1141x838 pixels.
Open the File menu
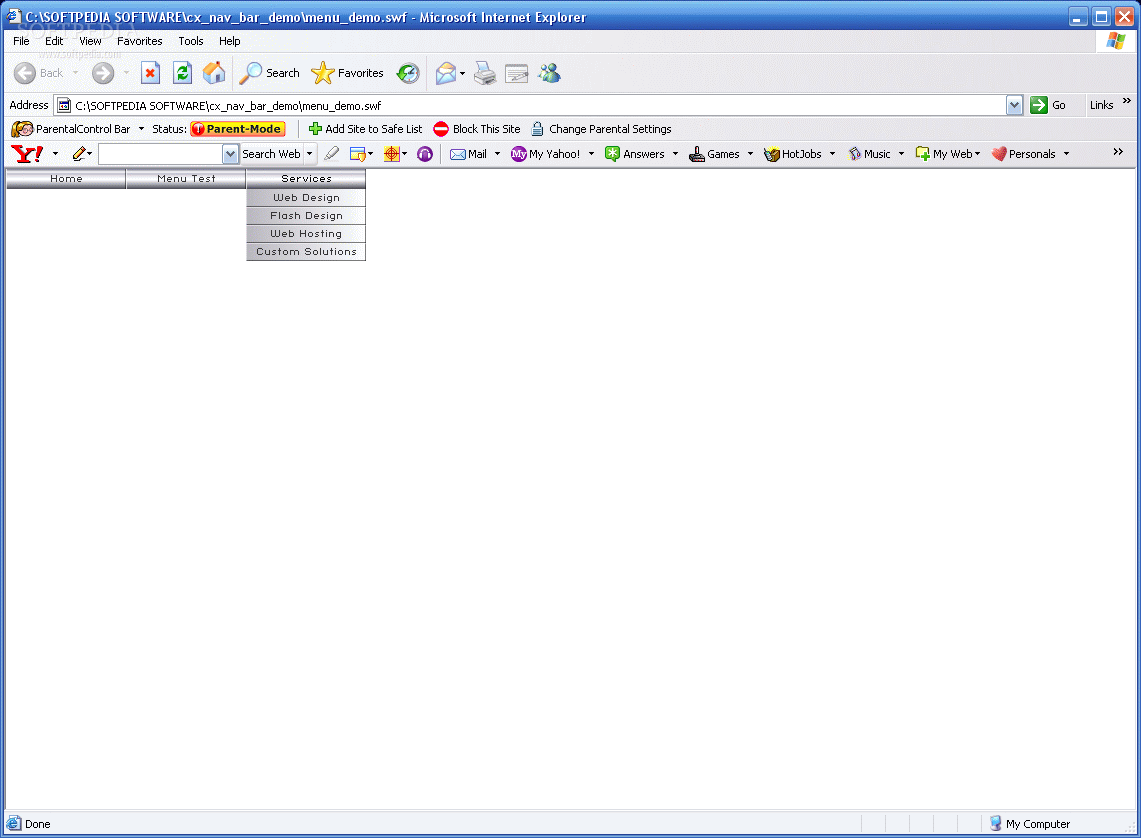tap(21, 41)
